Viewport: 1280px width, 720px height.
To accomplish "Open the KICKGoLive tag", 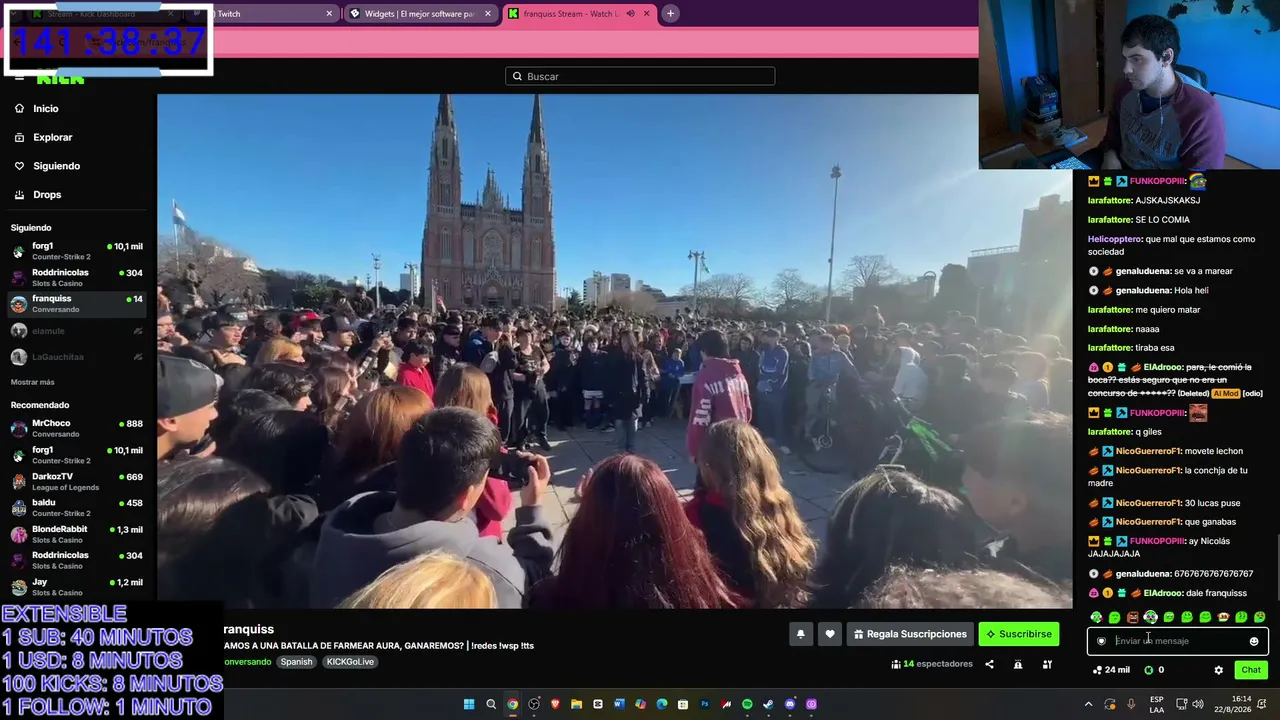I will pyautogui.click(x=350, y=662).
